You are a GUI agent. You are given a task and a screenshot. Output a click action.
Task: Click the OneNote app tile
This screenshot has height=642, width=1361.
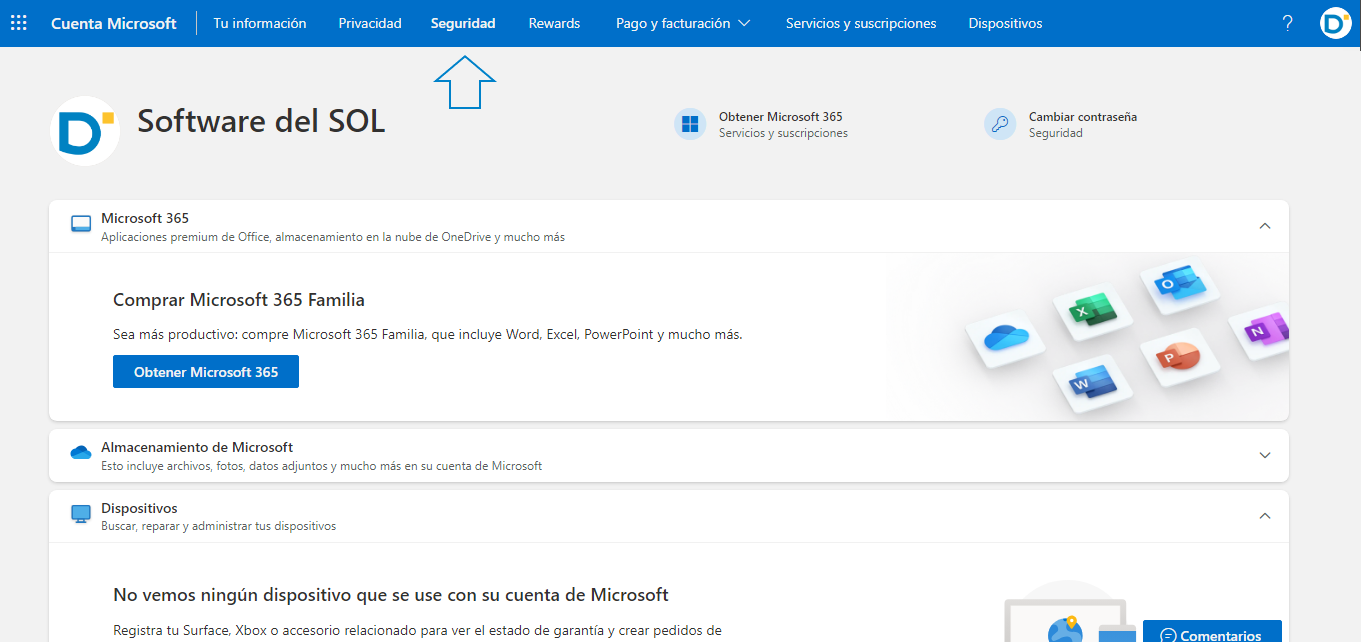(x=1262, y=330)
